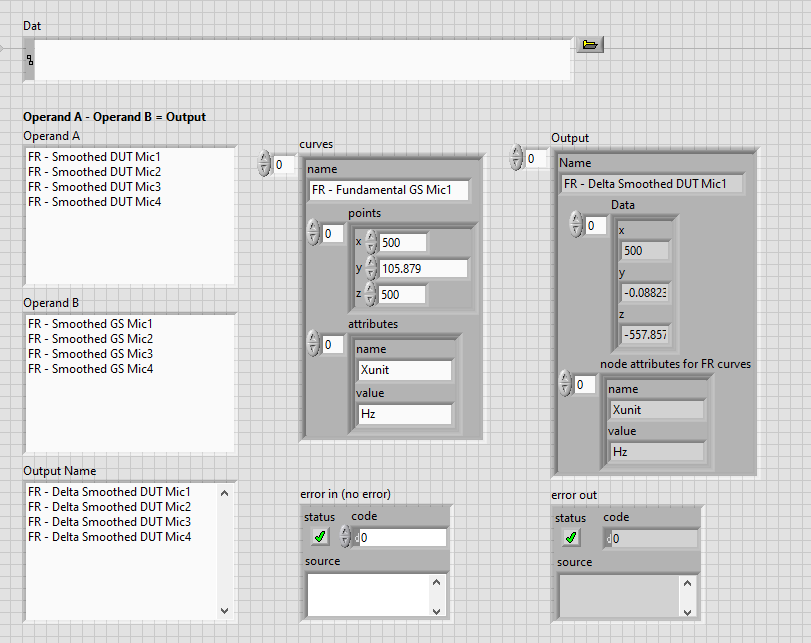Click the points array index stepper

313,233
